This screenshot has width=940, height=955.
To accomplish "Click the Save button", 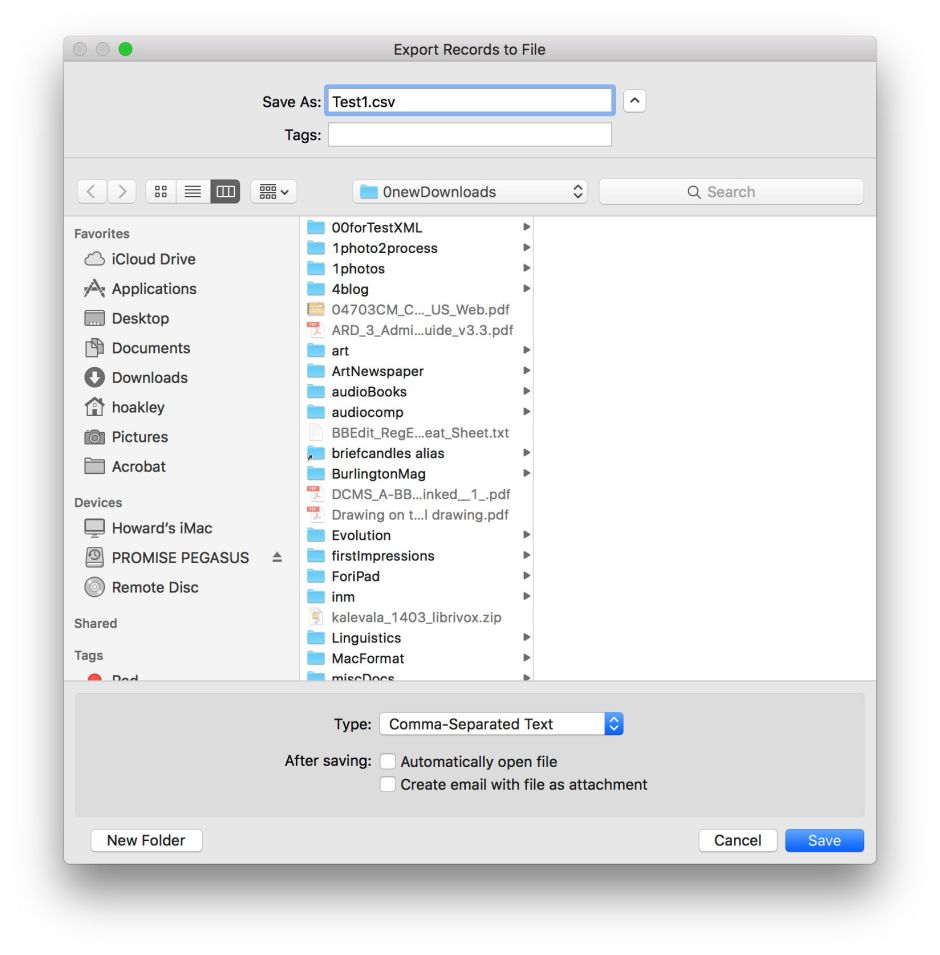I will pos(824,840).
